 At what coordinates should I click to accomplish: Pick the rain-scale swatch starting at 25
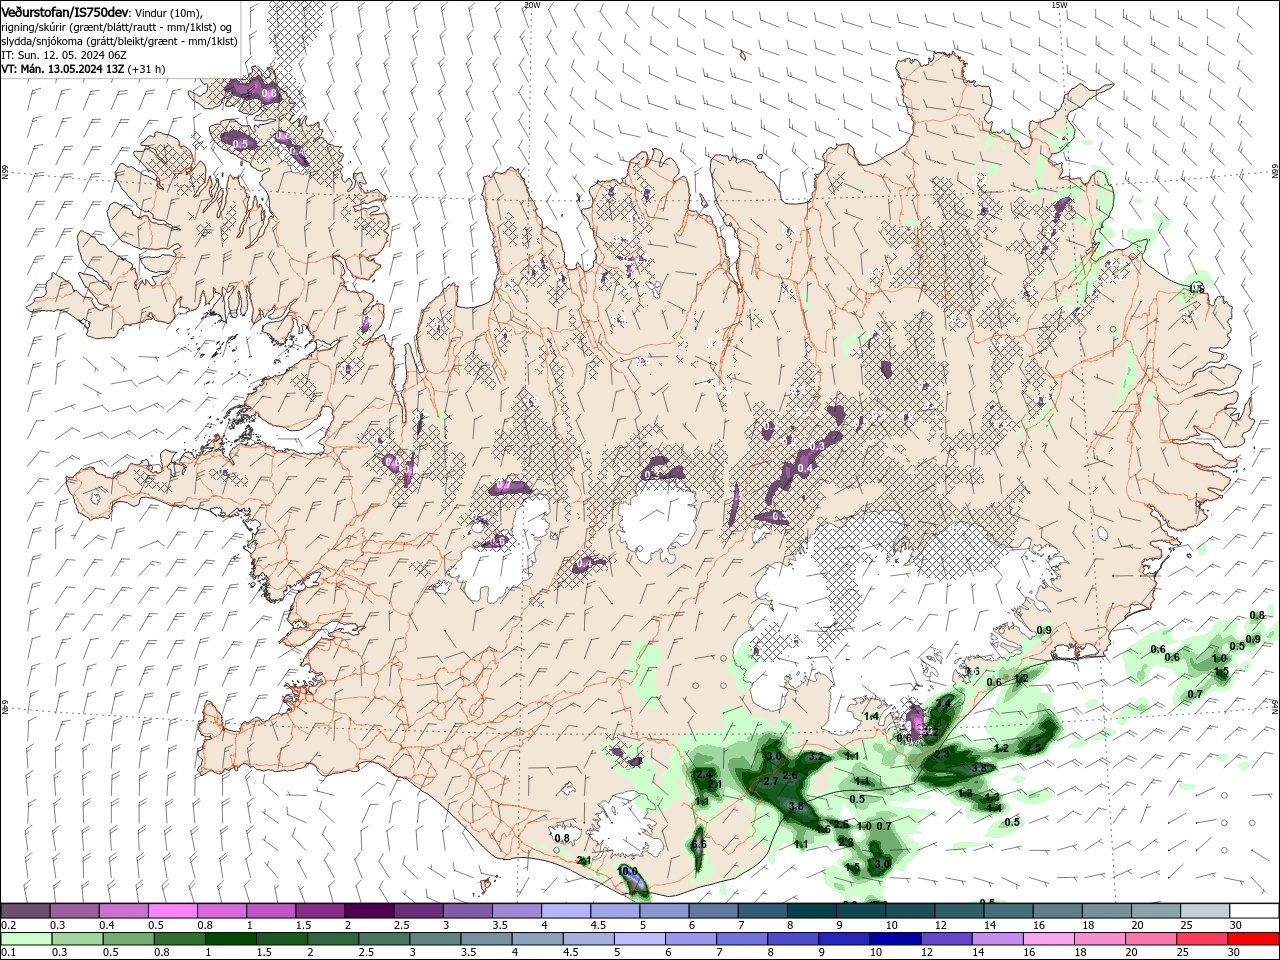pos(1201,939)
